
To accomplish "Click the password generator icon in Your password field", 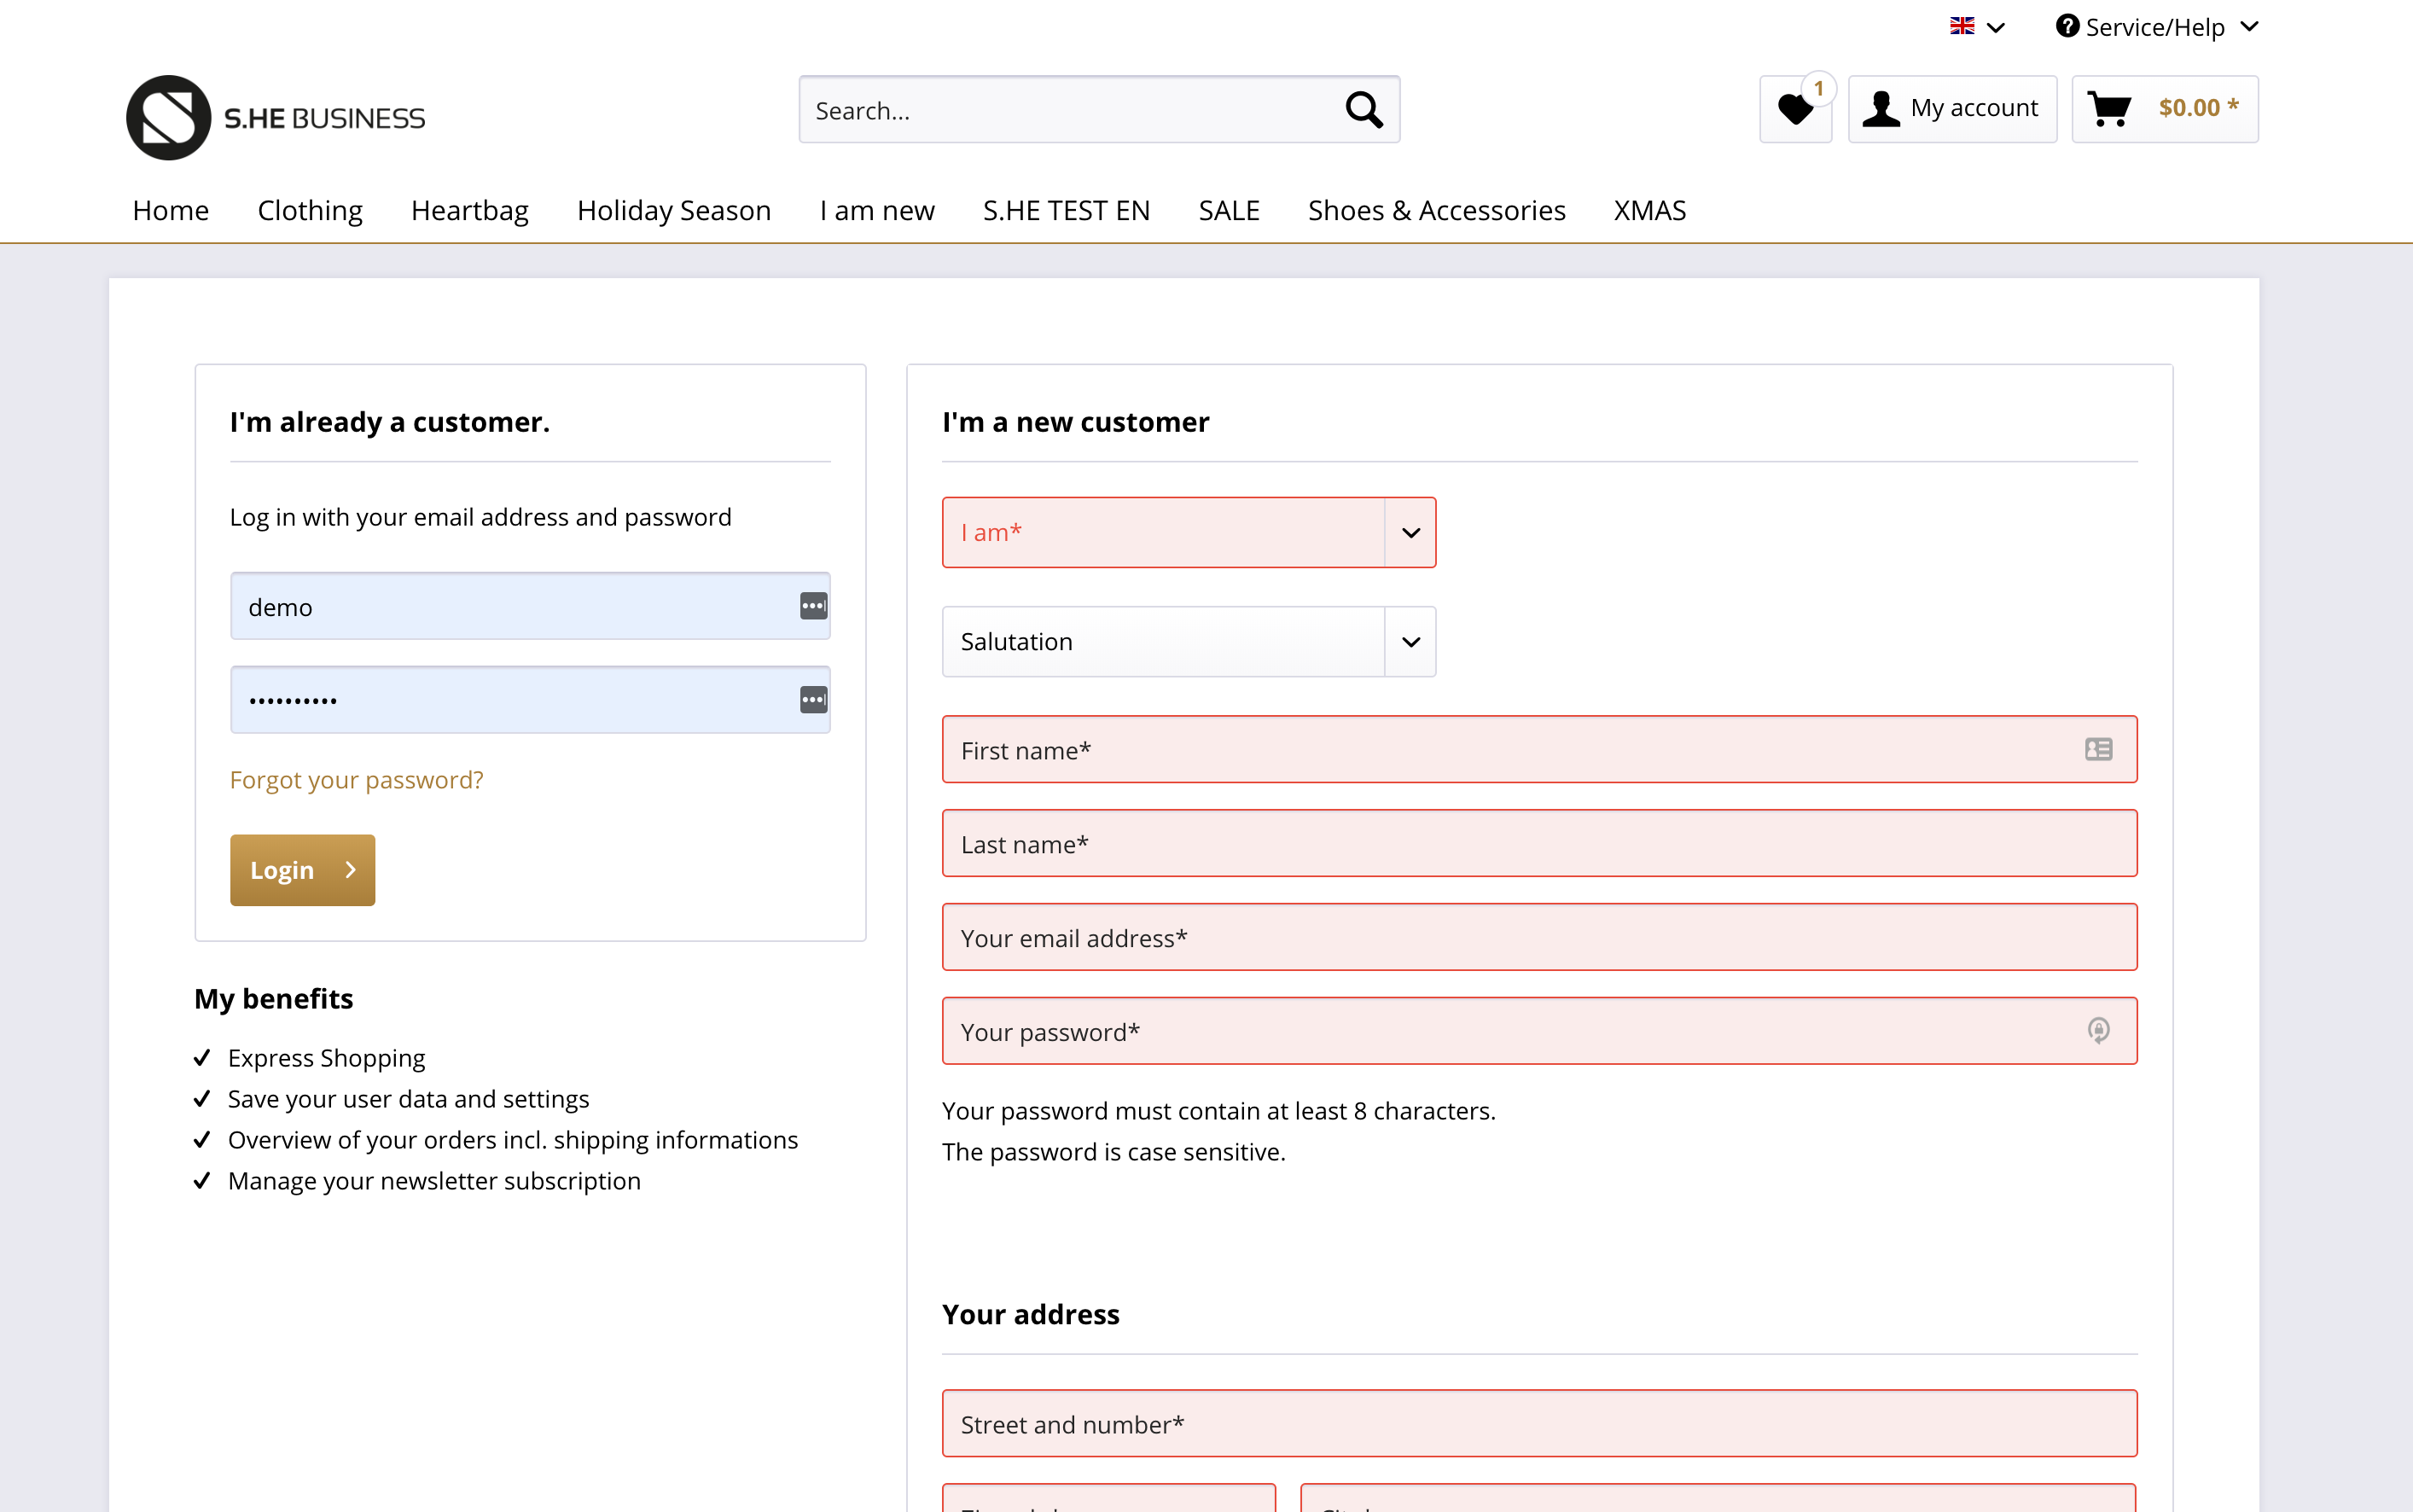I will (2098, 1030).
